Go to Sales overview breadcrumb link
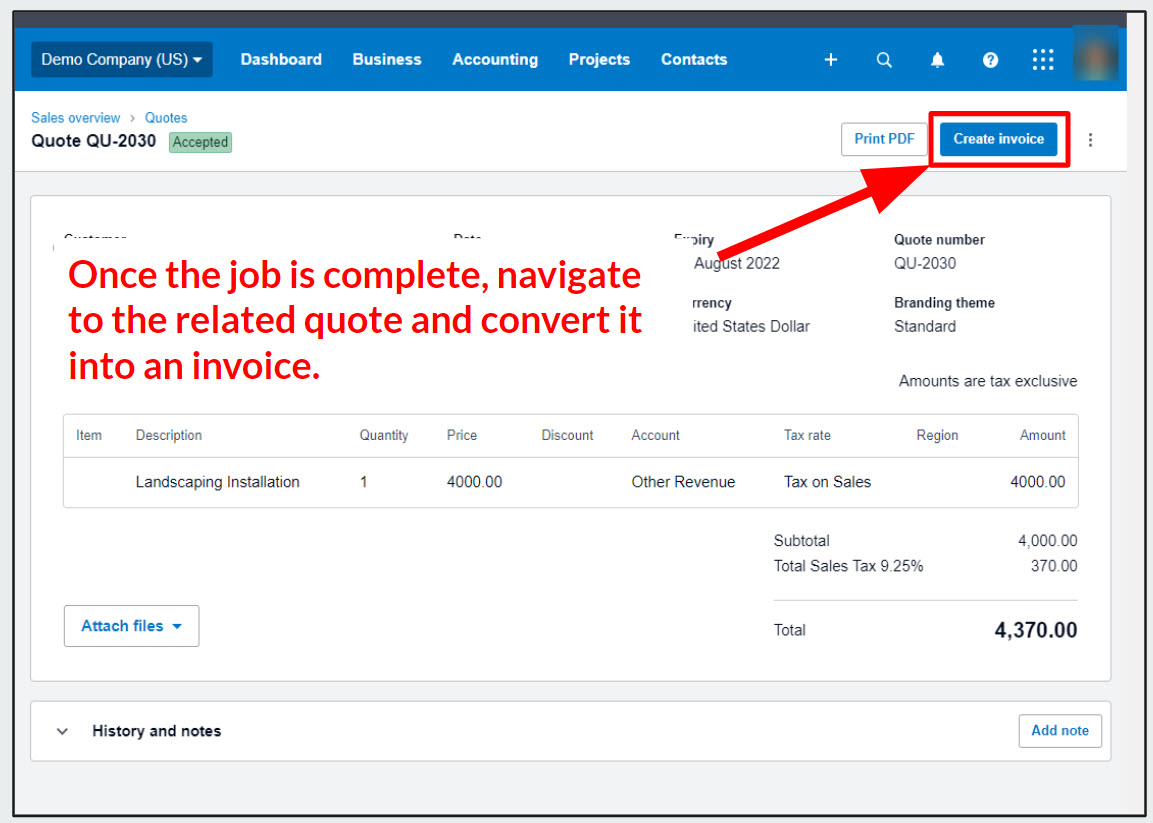This screenshot has height=823, width=1153. (x=76, y=118)
